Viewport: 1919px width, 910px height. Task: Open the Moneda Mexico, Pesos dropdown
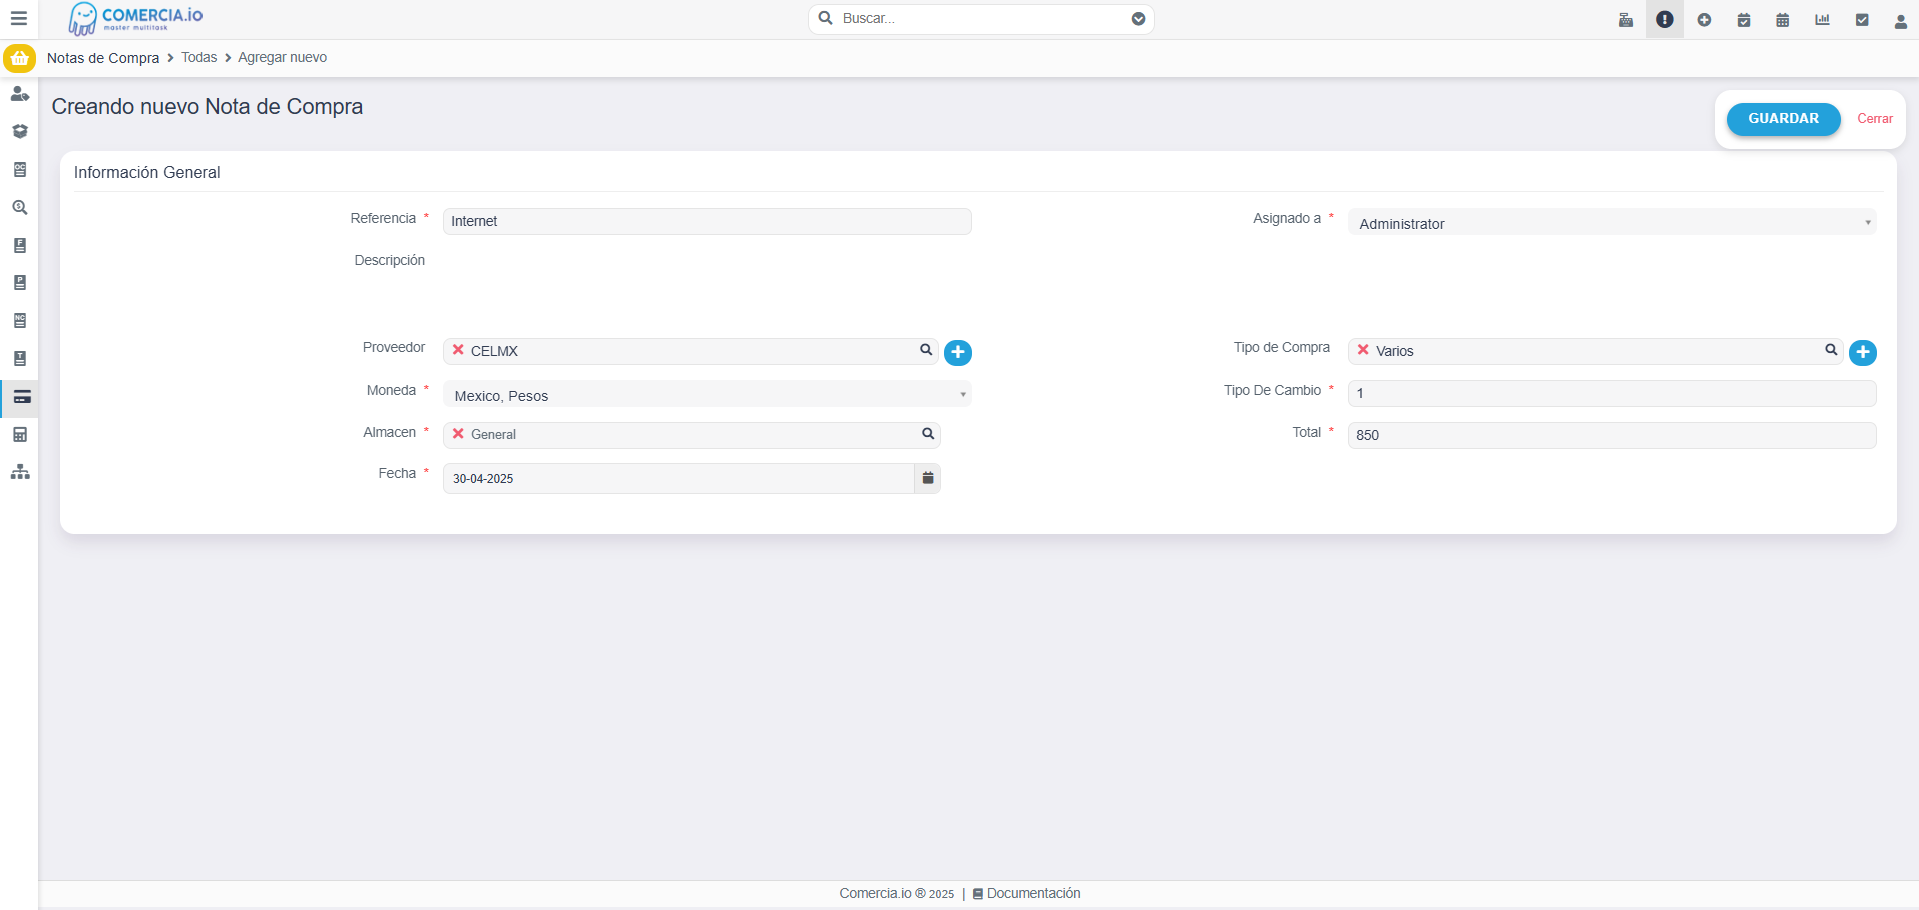coord(707,394)
